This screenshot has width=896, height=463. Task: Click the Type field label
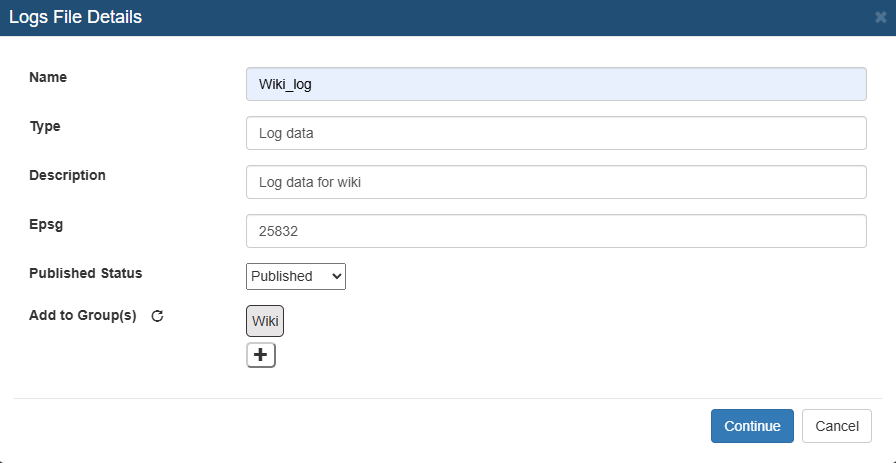[45, 126]
